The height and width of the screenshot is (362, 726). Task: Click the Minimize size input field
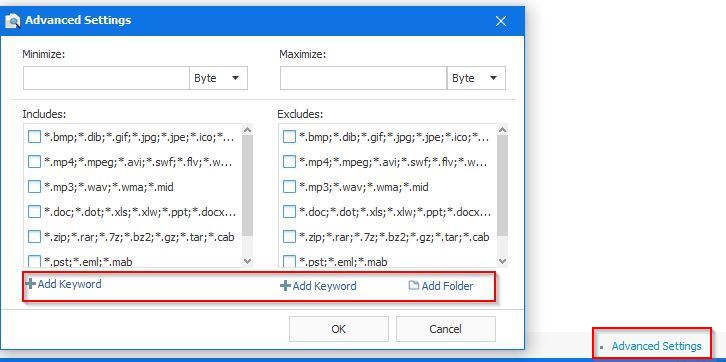tap(106, 78)
